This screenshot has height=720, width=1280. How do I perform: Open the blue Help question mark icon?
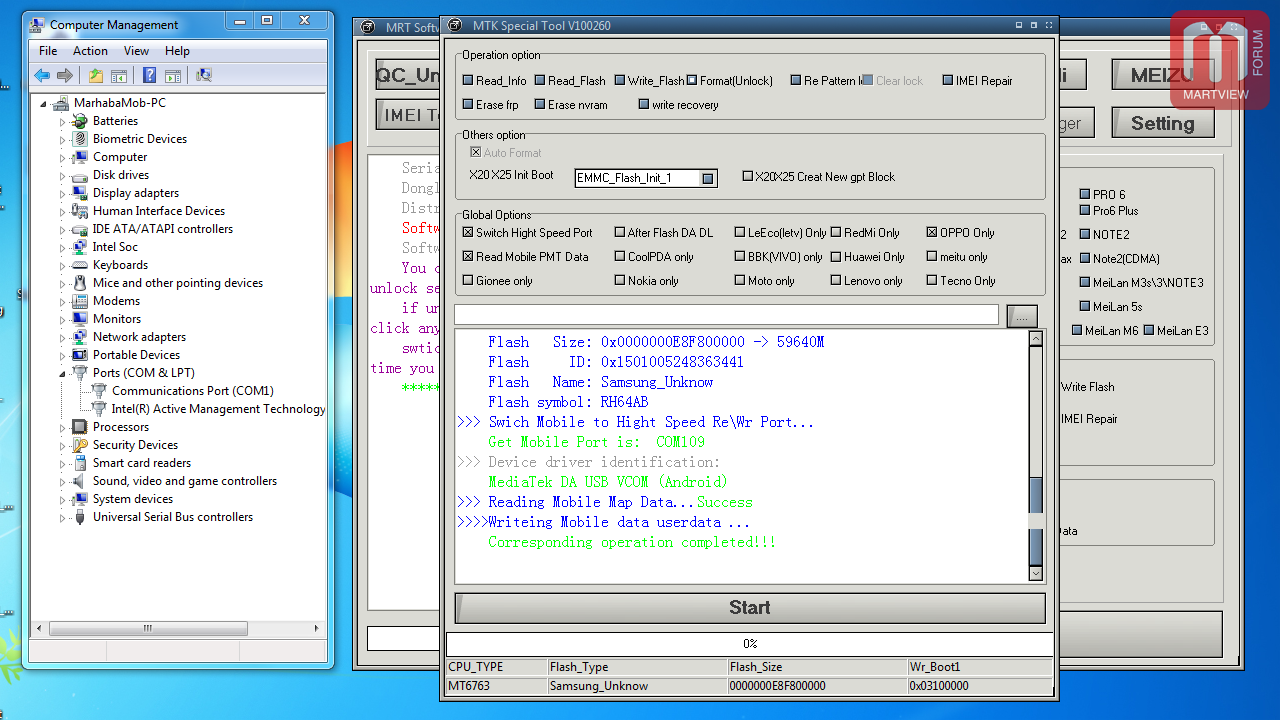point(149,75)
